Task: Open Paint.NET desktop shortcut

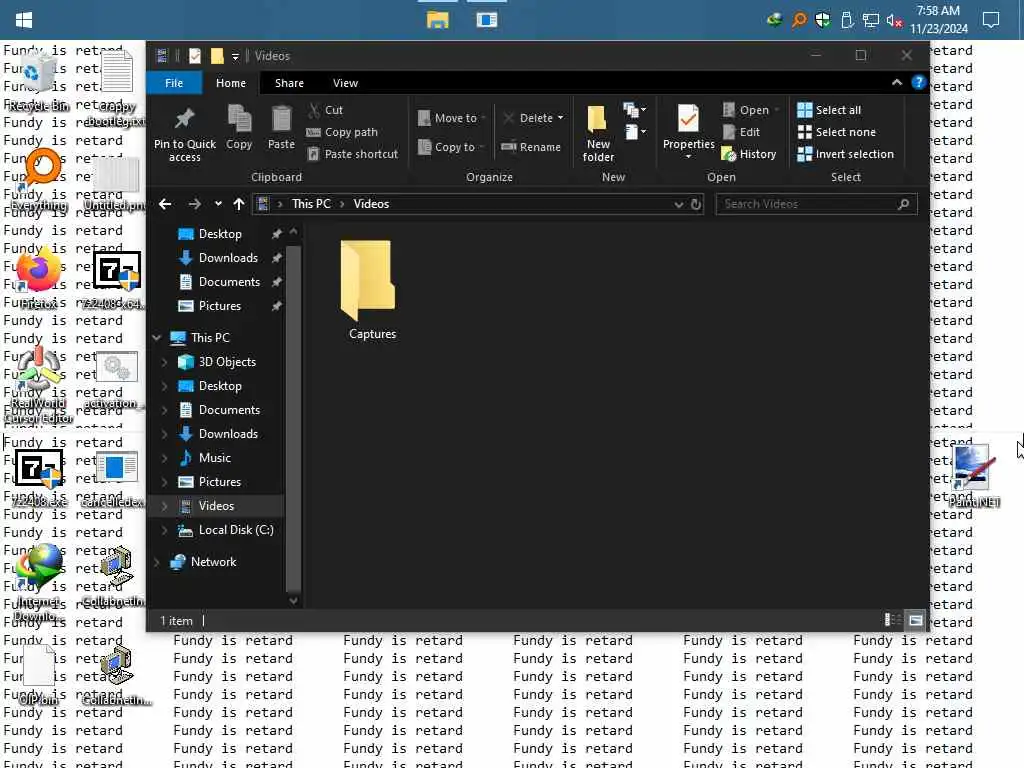Action: click(973, 475)
